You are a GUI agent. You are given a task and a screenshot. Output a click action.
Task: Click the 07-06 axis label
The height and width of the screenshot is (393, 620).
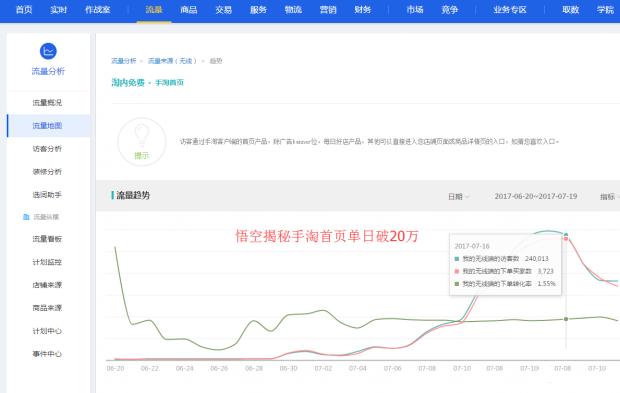[393, 368]
